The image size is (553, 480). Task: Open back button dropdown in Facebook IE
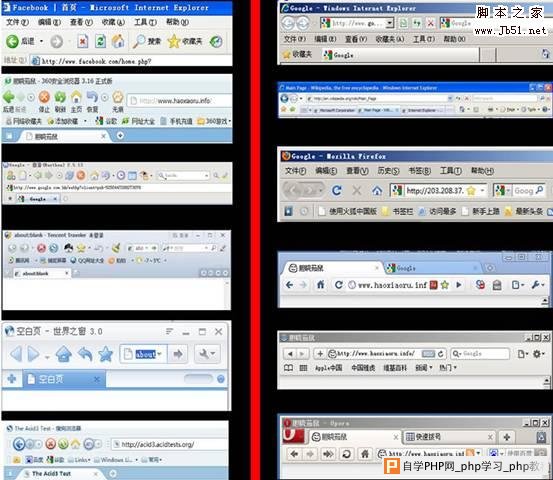click(41, 42)
